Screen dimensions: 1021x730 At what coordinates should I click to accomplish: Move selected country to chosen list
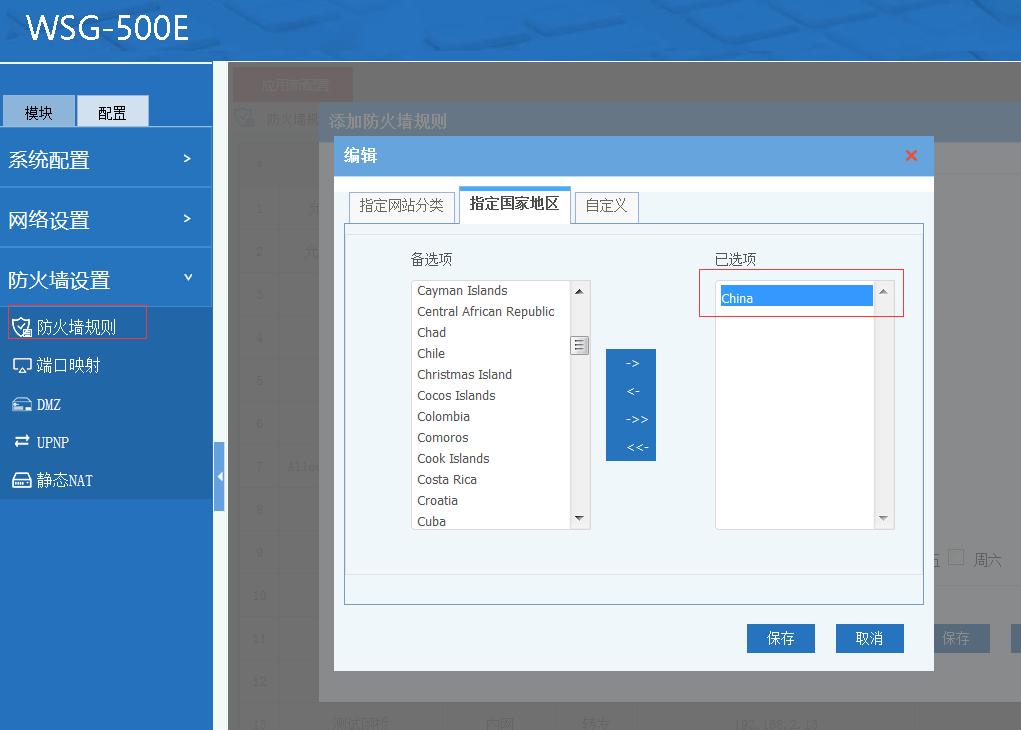click(x=631, y=364)
